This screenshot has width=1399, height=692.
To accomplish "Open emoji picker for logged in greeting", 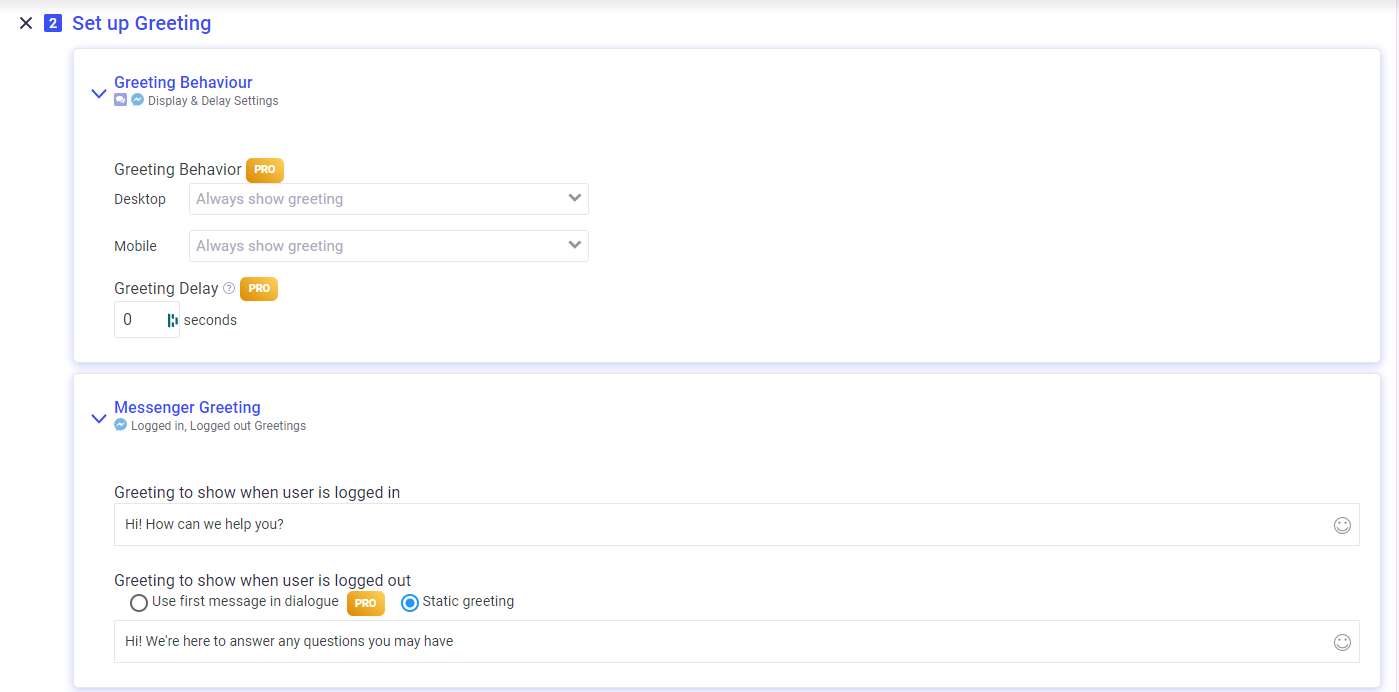I will pyautogui.click(x=1342, y=525).
